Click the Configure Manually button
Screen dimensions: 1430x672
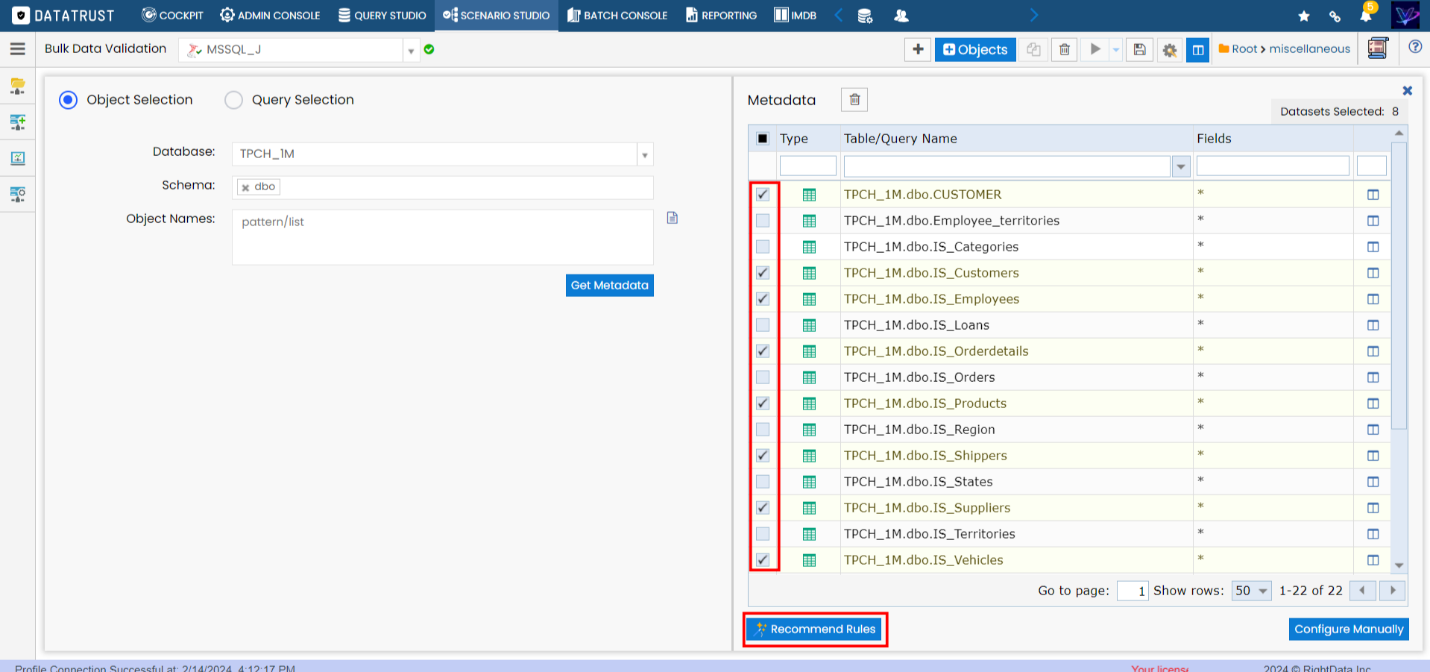tap(1348, 629)
